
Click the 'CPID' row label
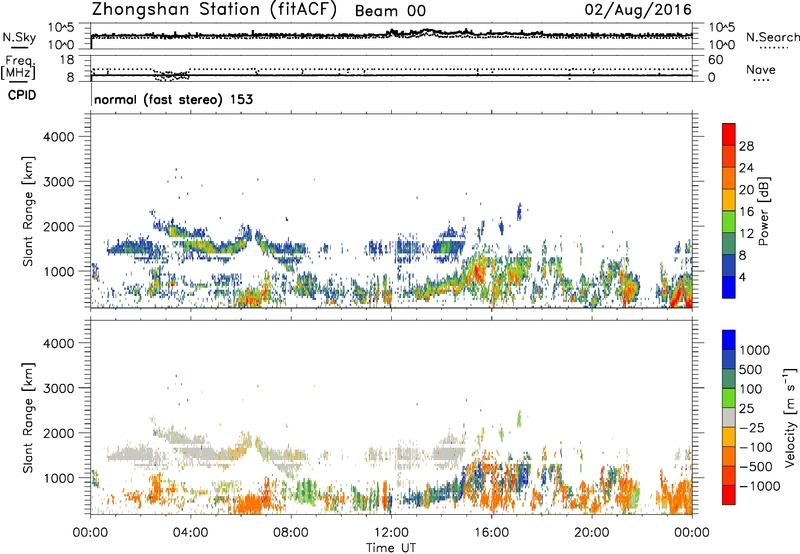(22, 95)
